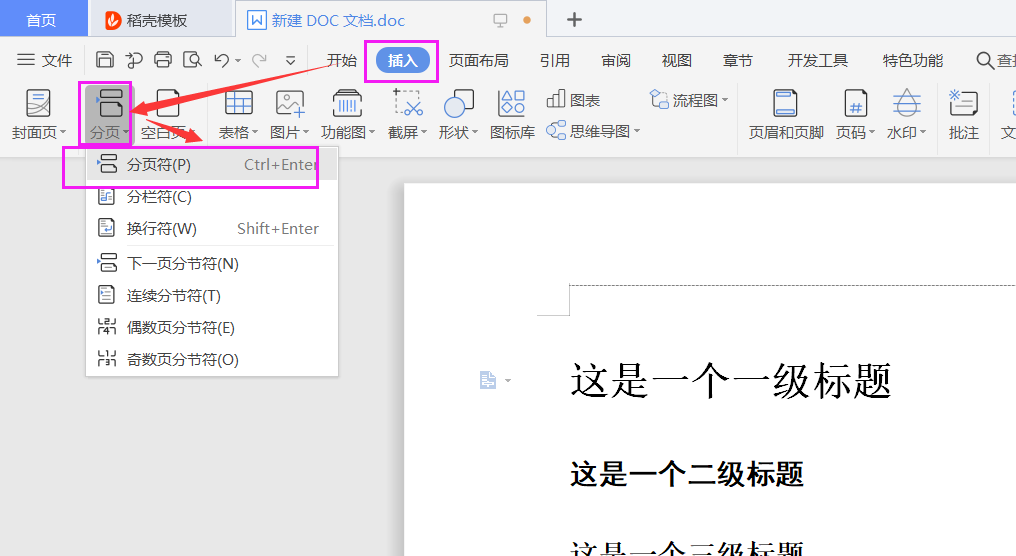The image size is (1016, 556).
Task: Open the 文件 menu
Action: (44, 60)
